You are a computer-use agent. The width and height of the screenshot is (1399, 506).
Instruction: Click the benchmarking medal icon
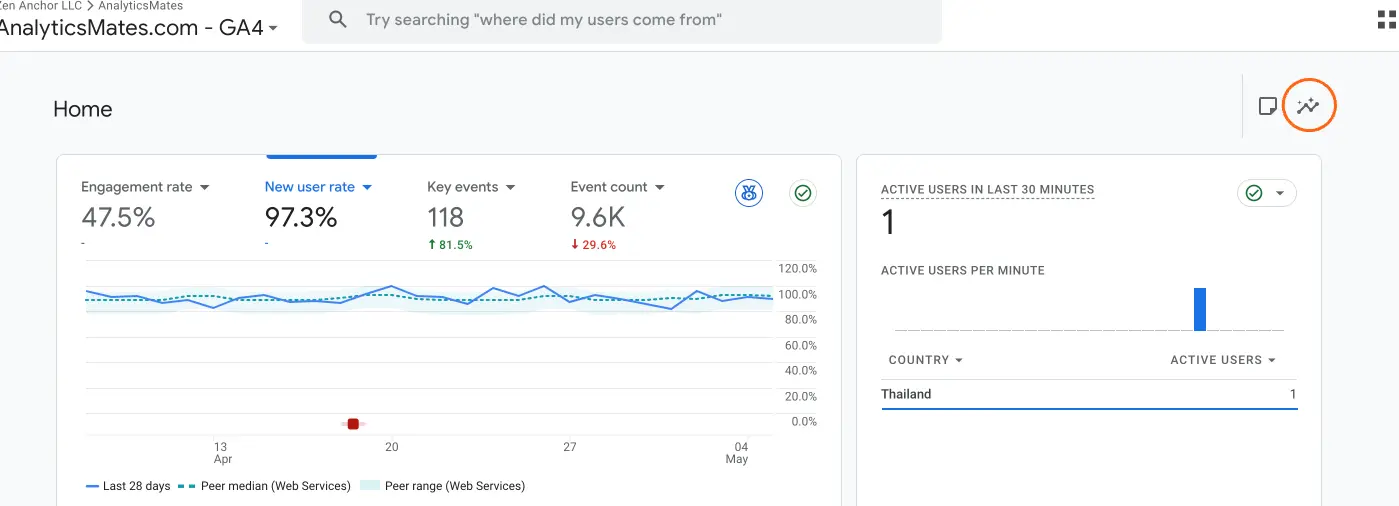[749, 193]
